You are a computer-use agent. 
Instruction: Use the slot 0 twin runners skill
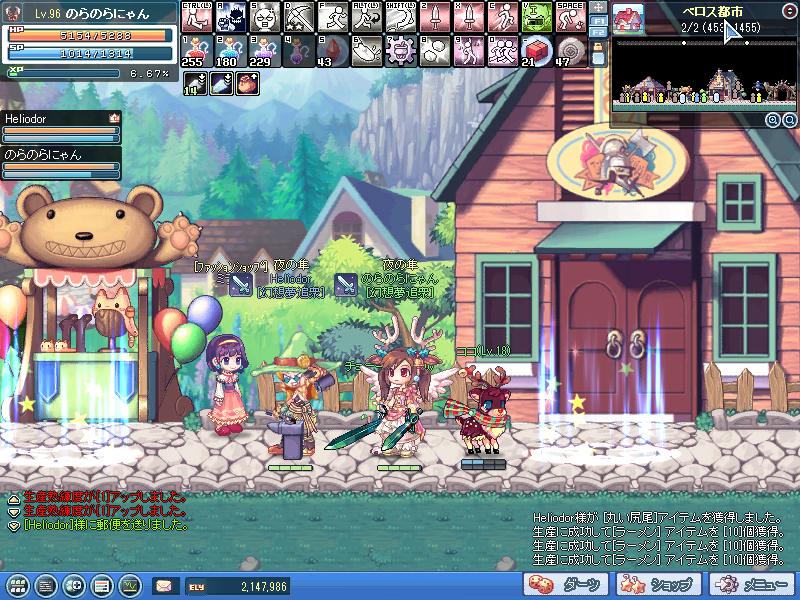tap(503, 51)
